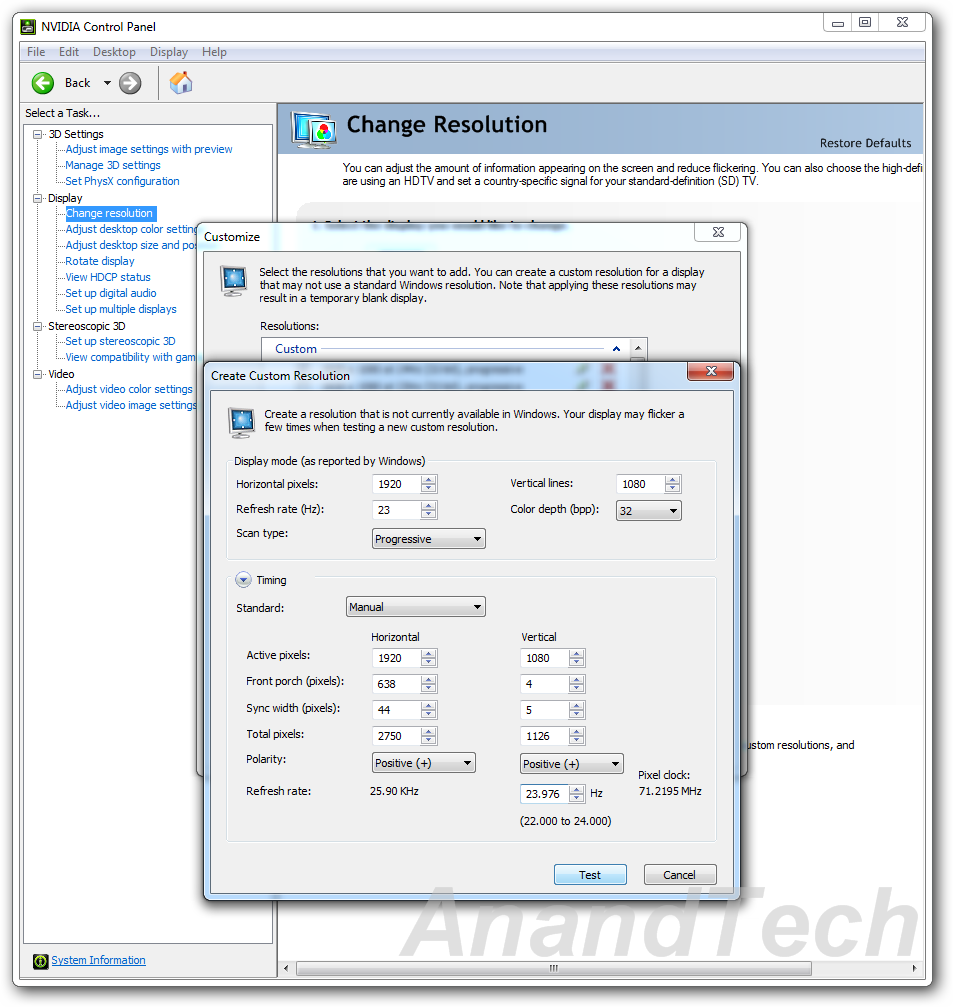Open the Back history dropdown arrow

pyautogui.click(x=107, y=83)
